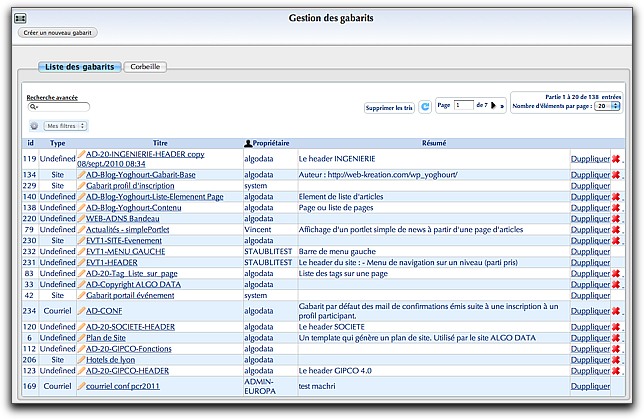Image resolution: width=644 pixels, height=419 pixels.
Task: Click Créer un nouveau gabarit button
Action: coord(58,32)
